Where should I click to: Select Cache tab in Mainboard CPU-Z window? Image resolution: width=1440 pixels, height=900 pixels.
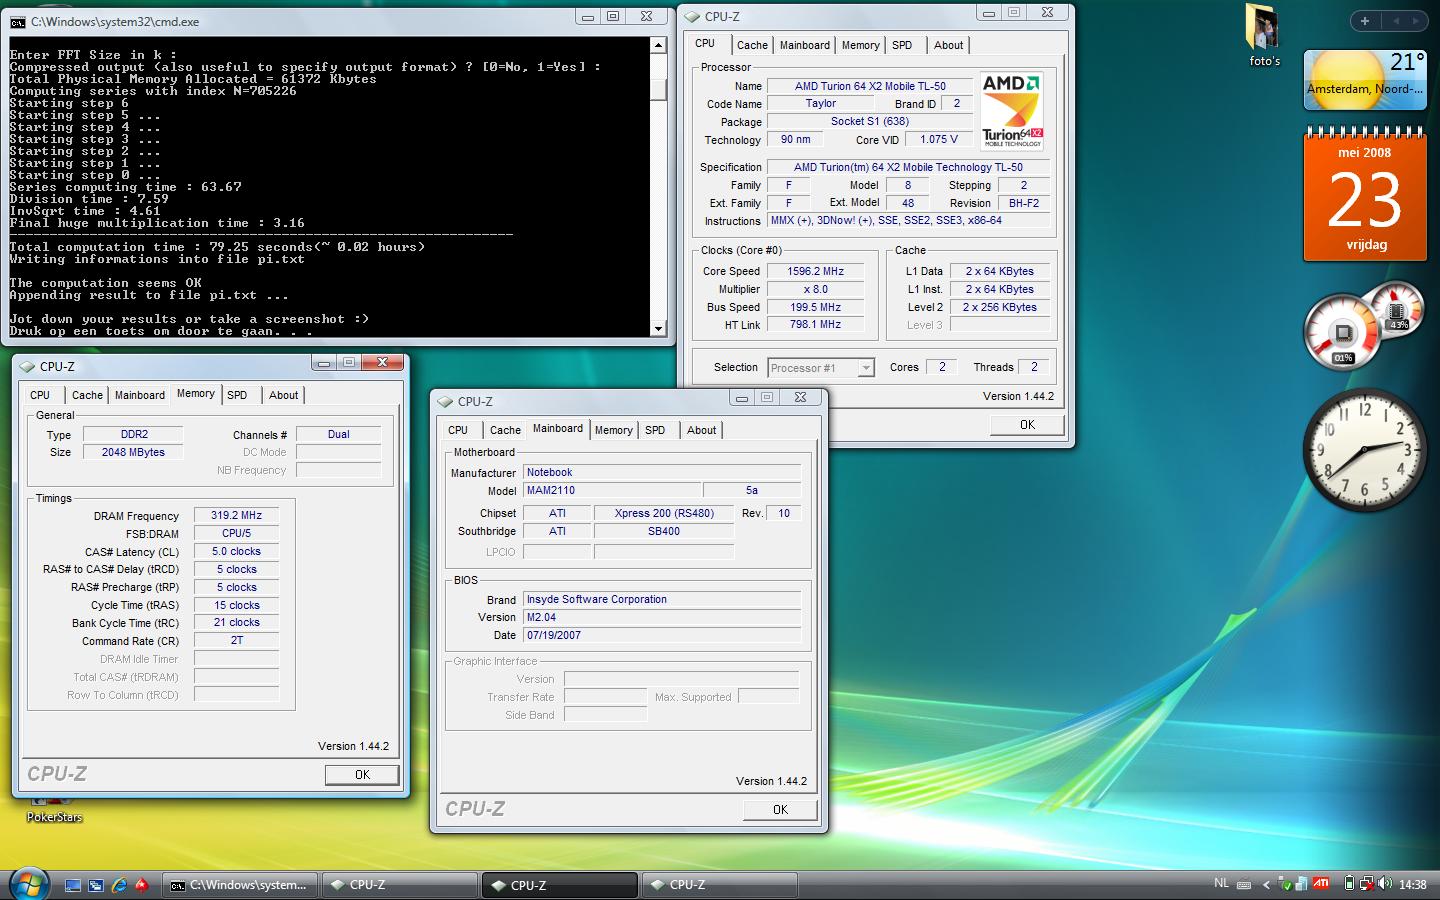pyautogui.click(x=505, y=430)
